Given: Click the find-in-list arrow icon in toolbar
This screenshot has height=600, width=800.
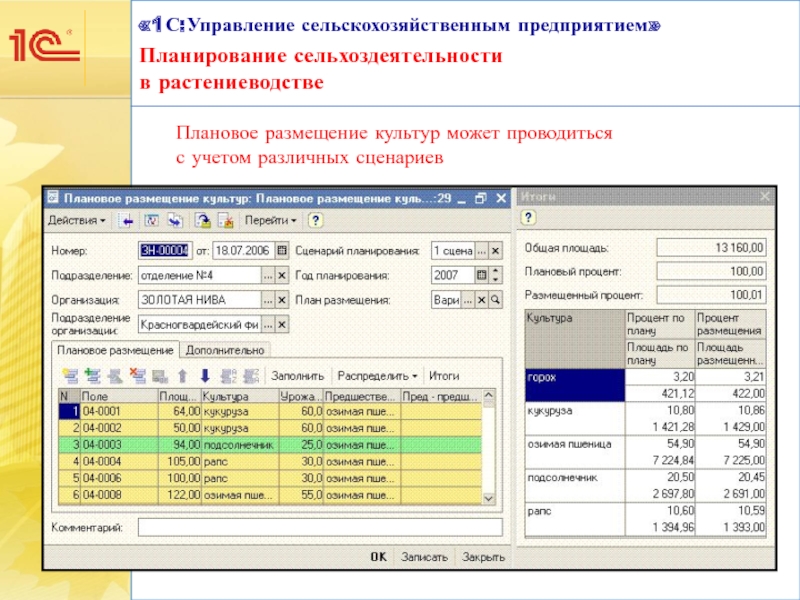Looking at the screenshot, I should click(126, 220).
